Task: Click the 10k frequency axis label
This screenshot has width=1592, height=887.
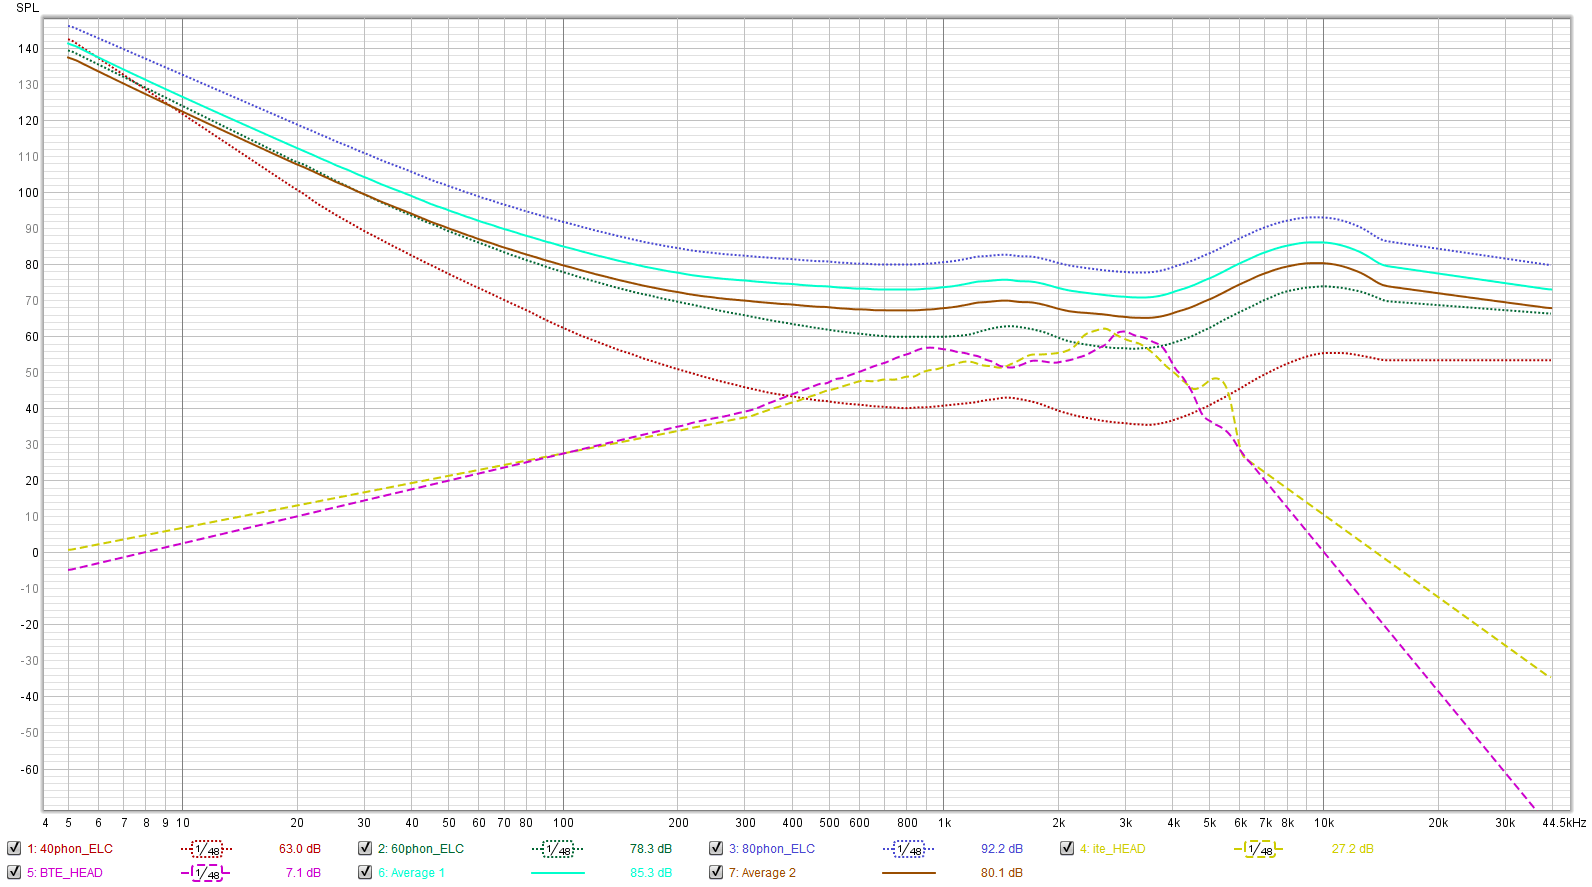Action: pos(1324,823)
